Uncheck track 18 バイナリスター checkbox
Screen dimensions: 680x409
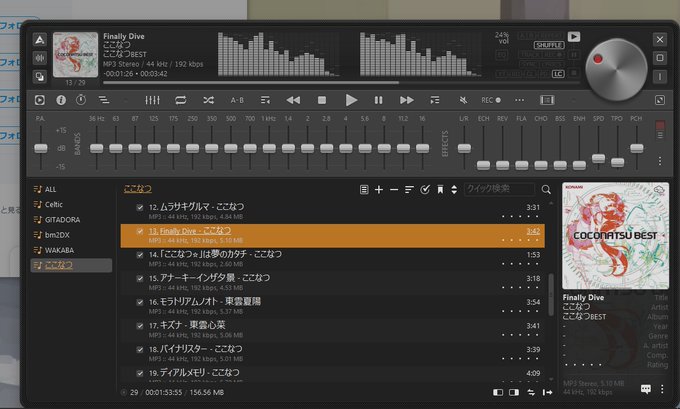pos(140,350)
